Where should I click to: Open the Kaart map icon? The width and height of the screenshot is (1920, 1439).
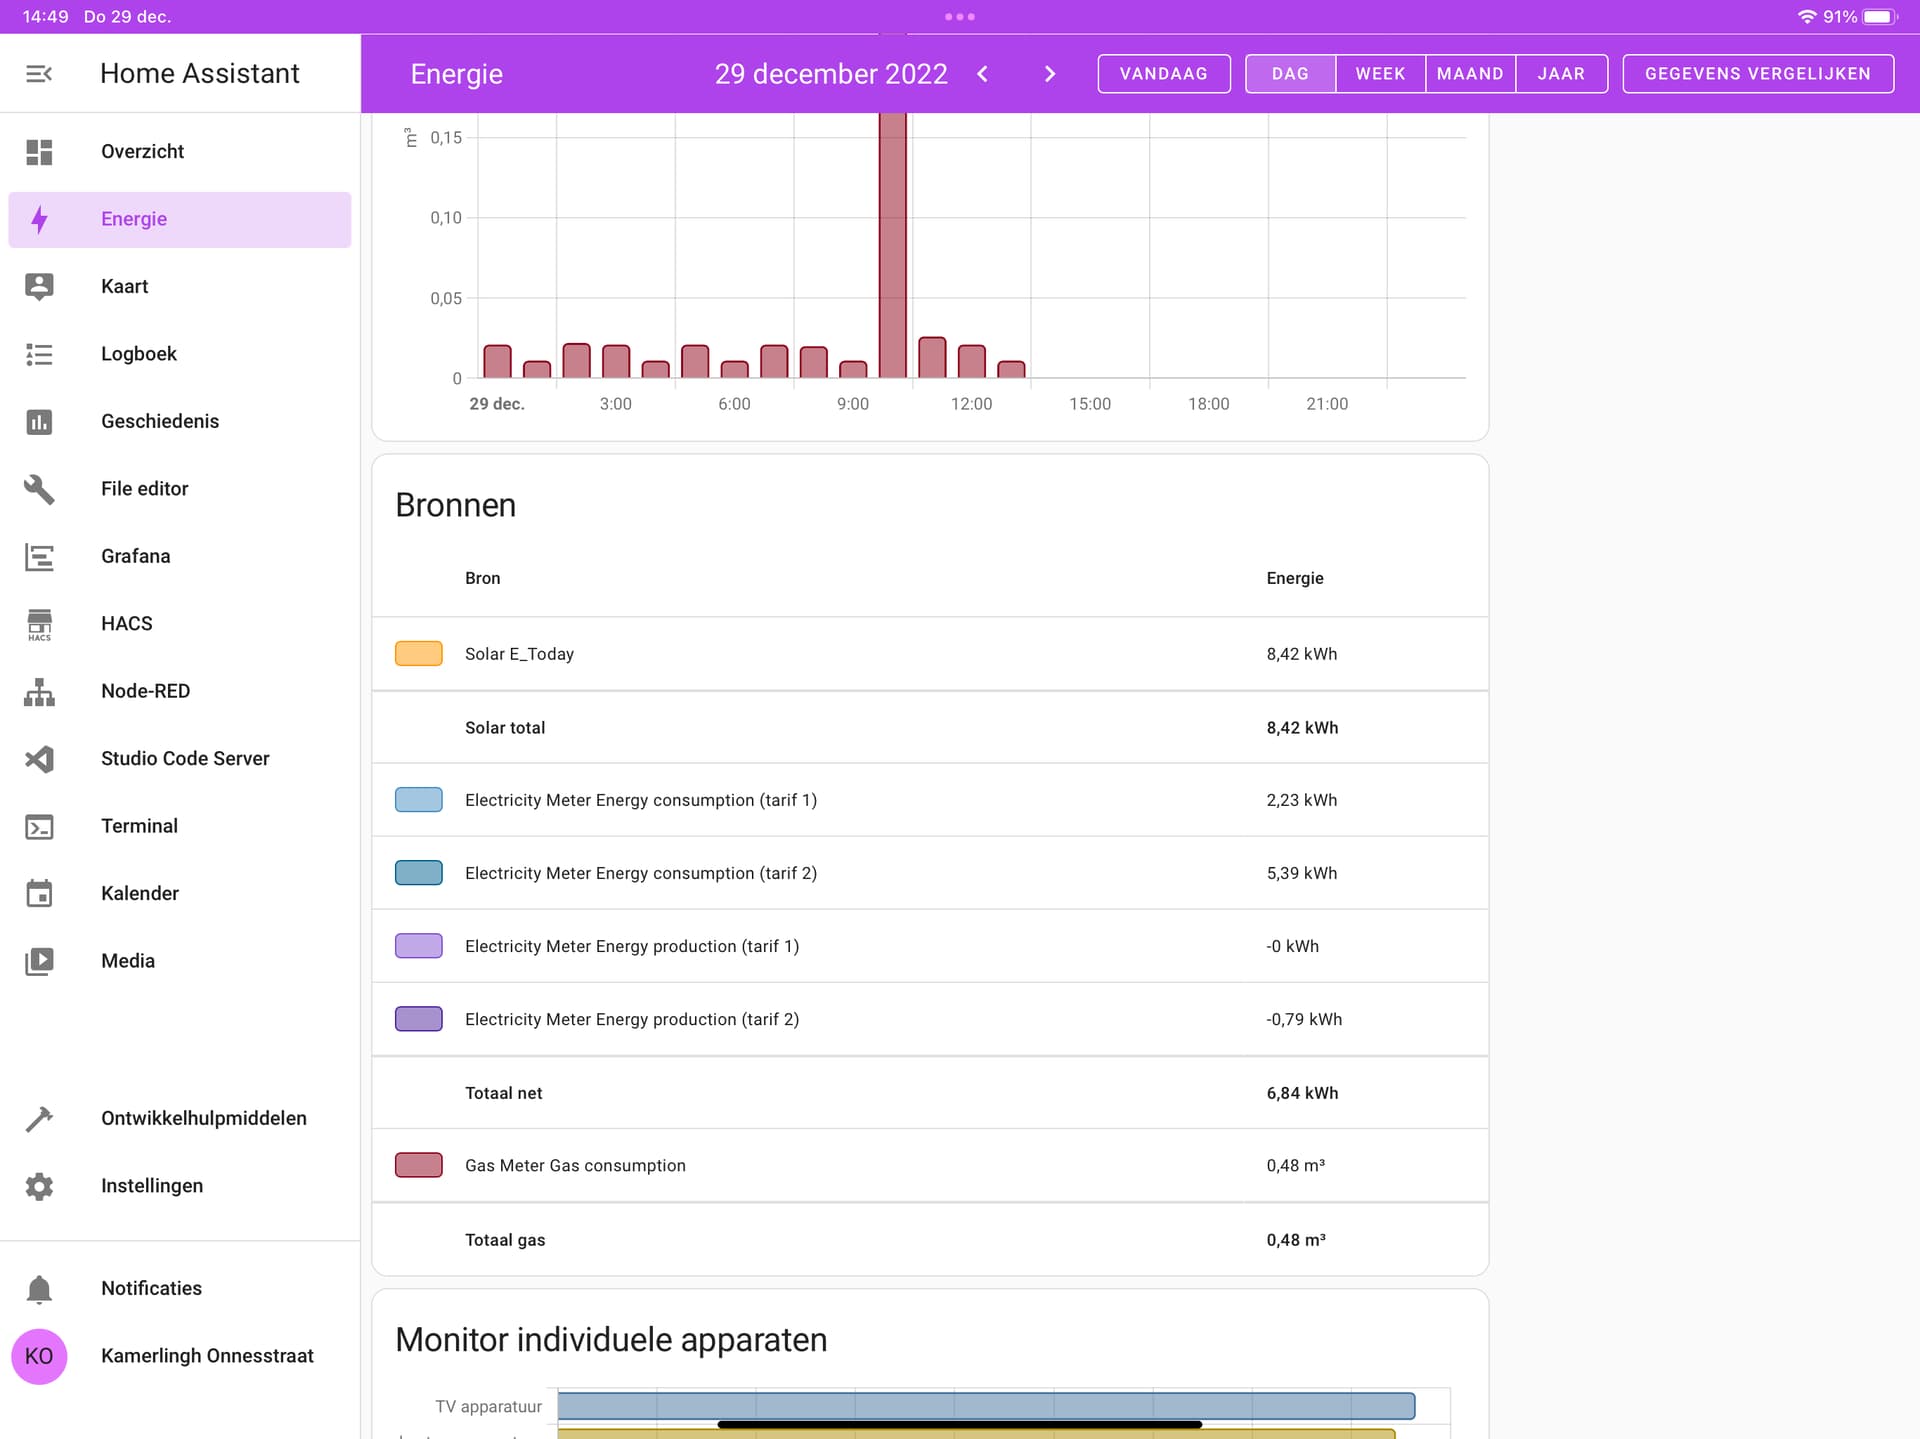[39, 287]
